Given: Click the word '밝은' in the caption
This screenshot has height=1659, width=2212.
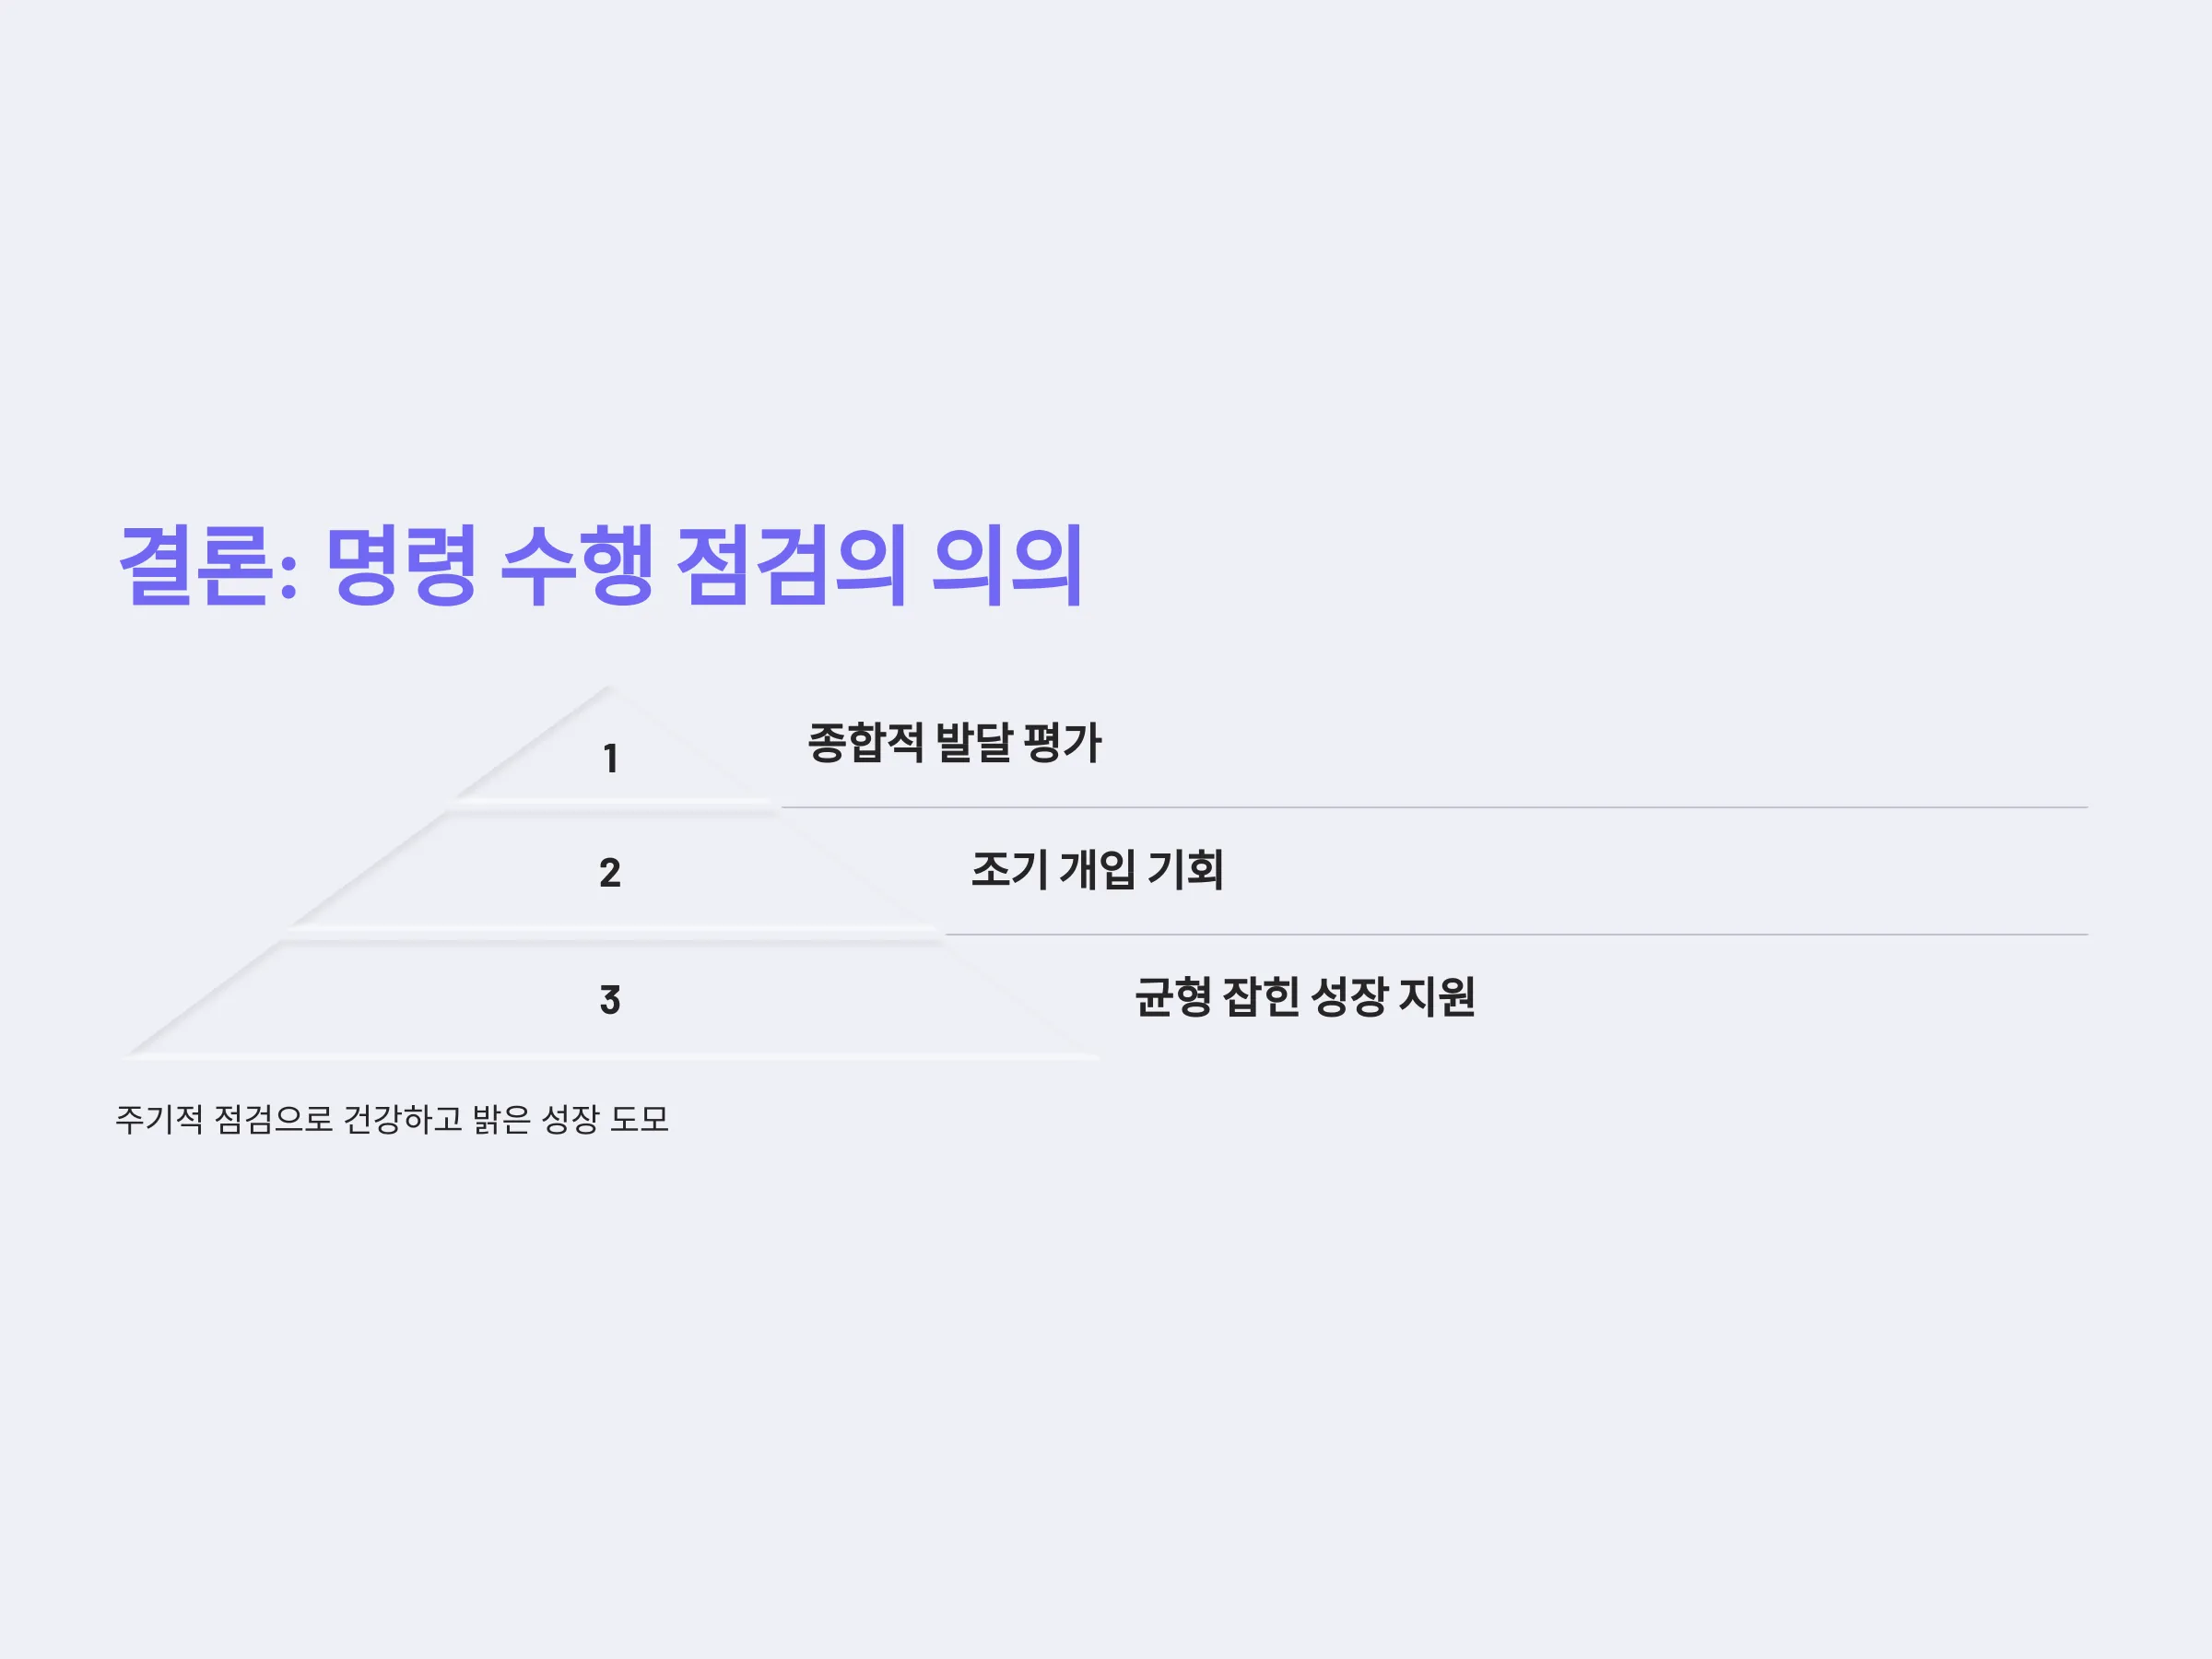Looking at the screenshot, I should [x=502, y=1119].
